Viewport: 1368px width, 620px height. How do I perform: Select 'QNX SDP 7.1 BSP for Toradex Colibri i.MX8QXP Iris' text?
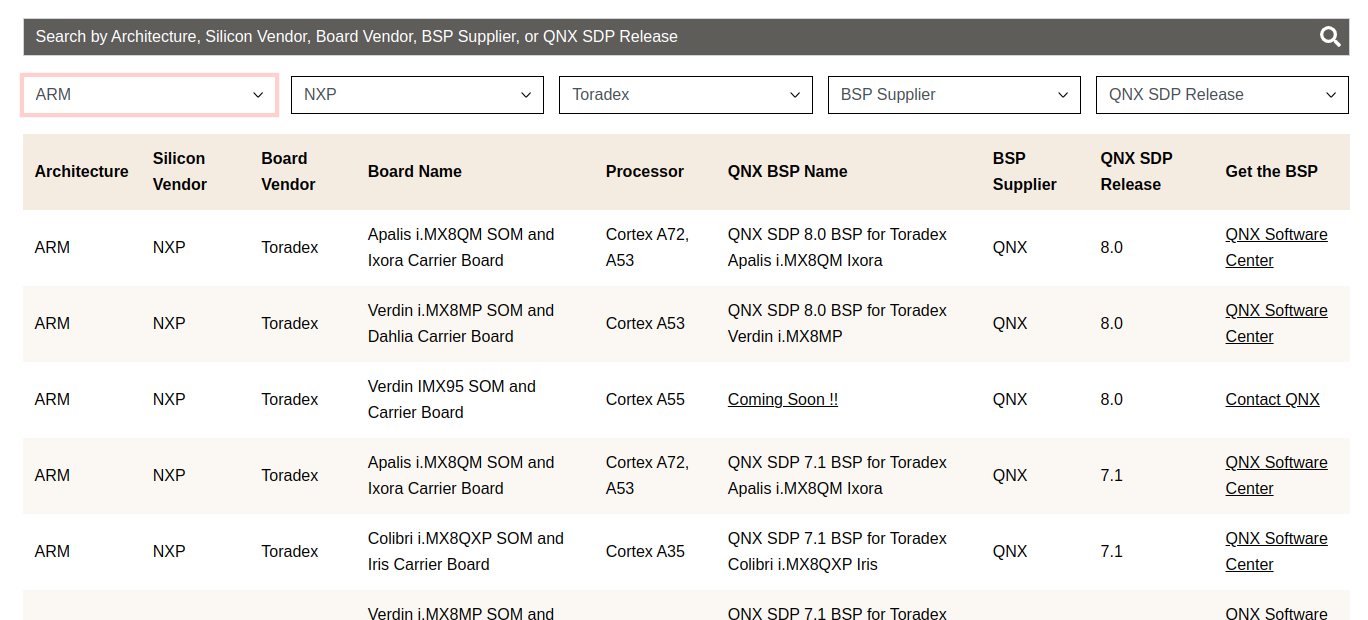click(x=837, y=551)
